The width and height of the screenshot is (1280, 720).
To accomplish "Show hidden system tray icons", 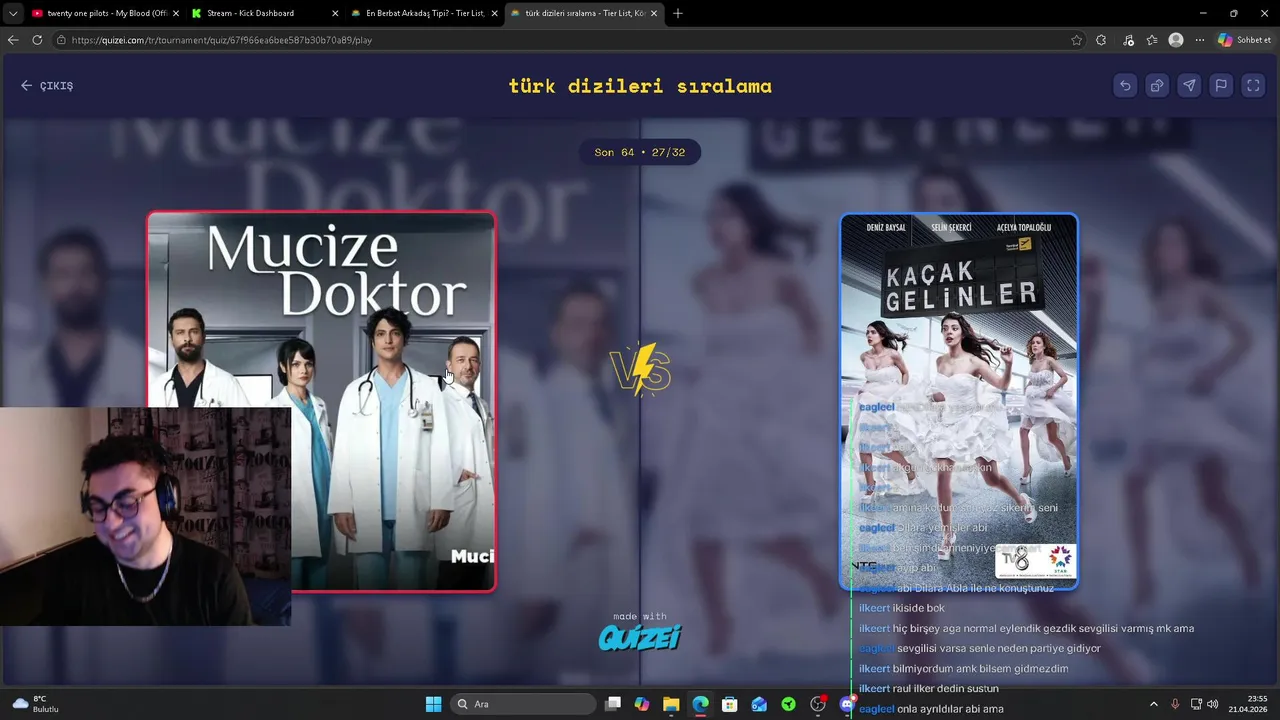I will click(1153, 704).
